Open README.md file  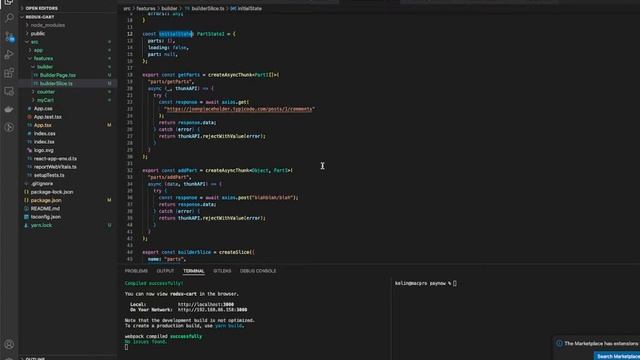coord(45,209)
